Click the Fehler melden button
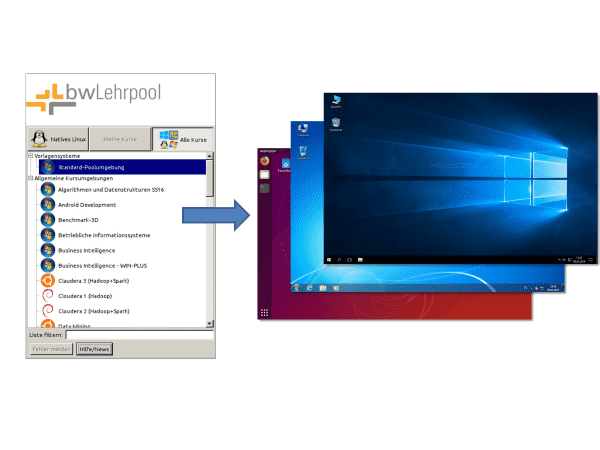The image size is (600, 450). (x=51, y=349)
